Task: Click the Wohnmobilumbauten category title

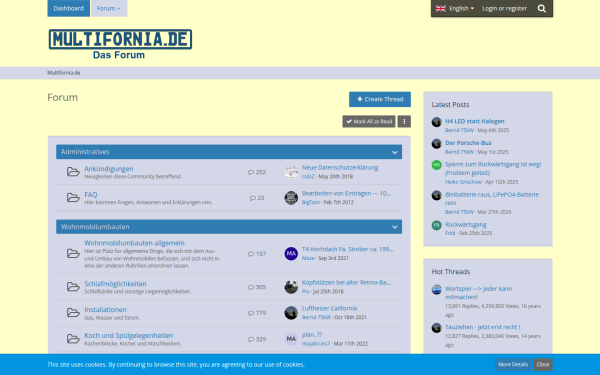Action: 95,227
